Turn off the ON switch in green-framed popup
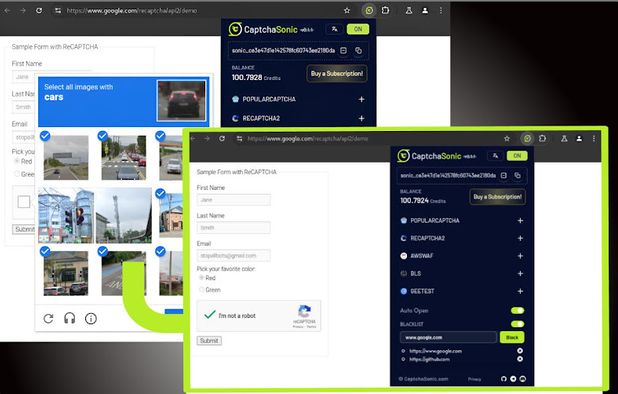Screen dimensions: 618x394 coord(517,156)
